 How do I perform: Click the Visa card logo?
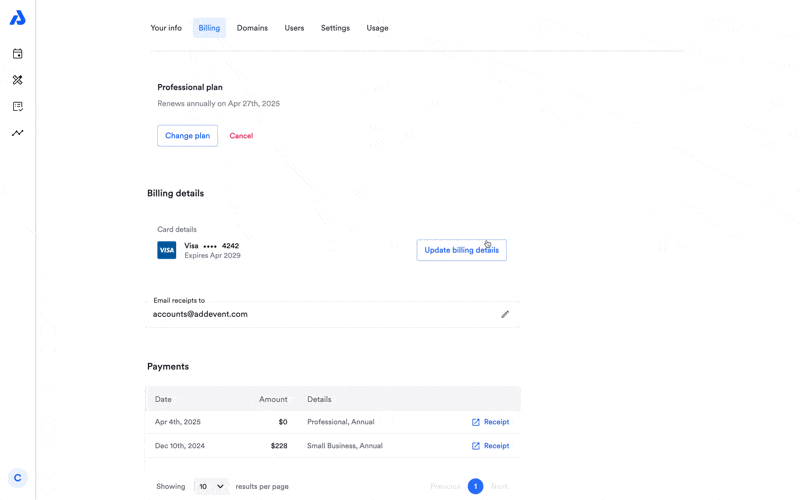[166, 250]
